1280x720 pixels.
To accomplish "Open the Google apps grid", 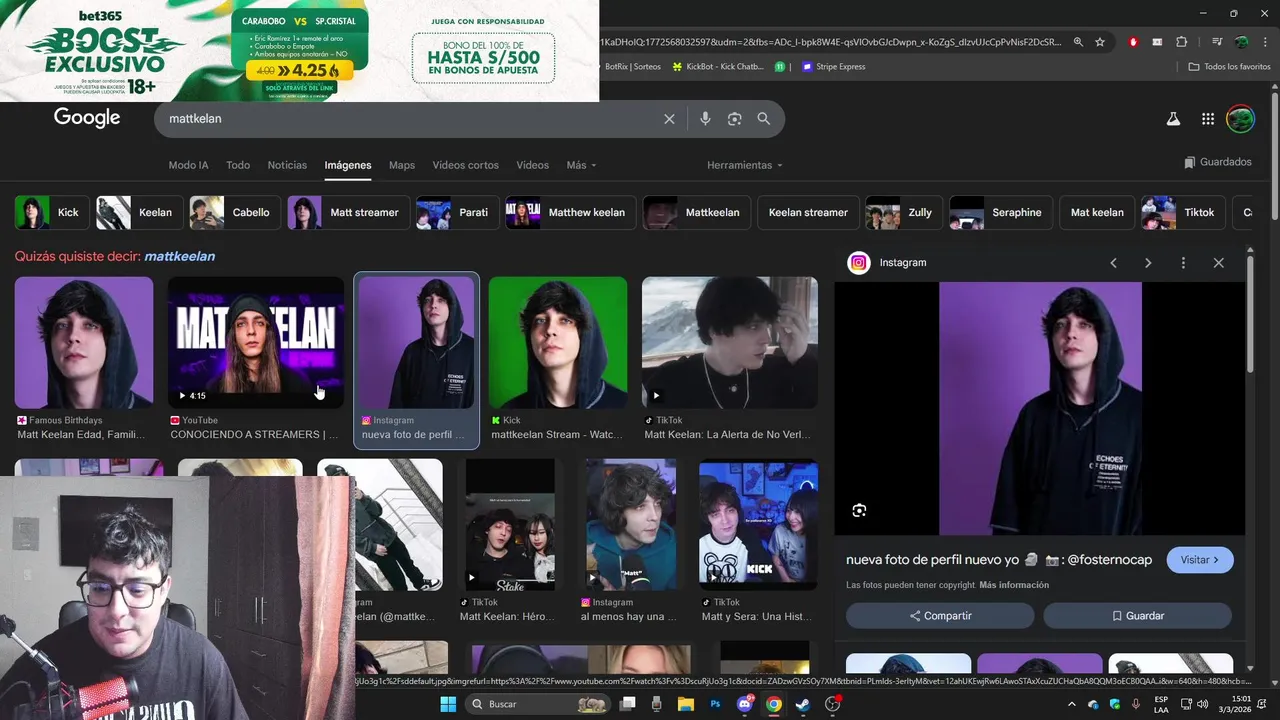I will tap(1208, 119).
